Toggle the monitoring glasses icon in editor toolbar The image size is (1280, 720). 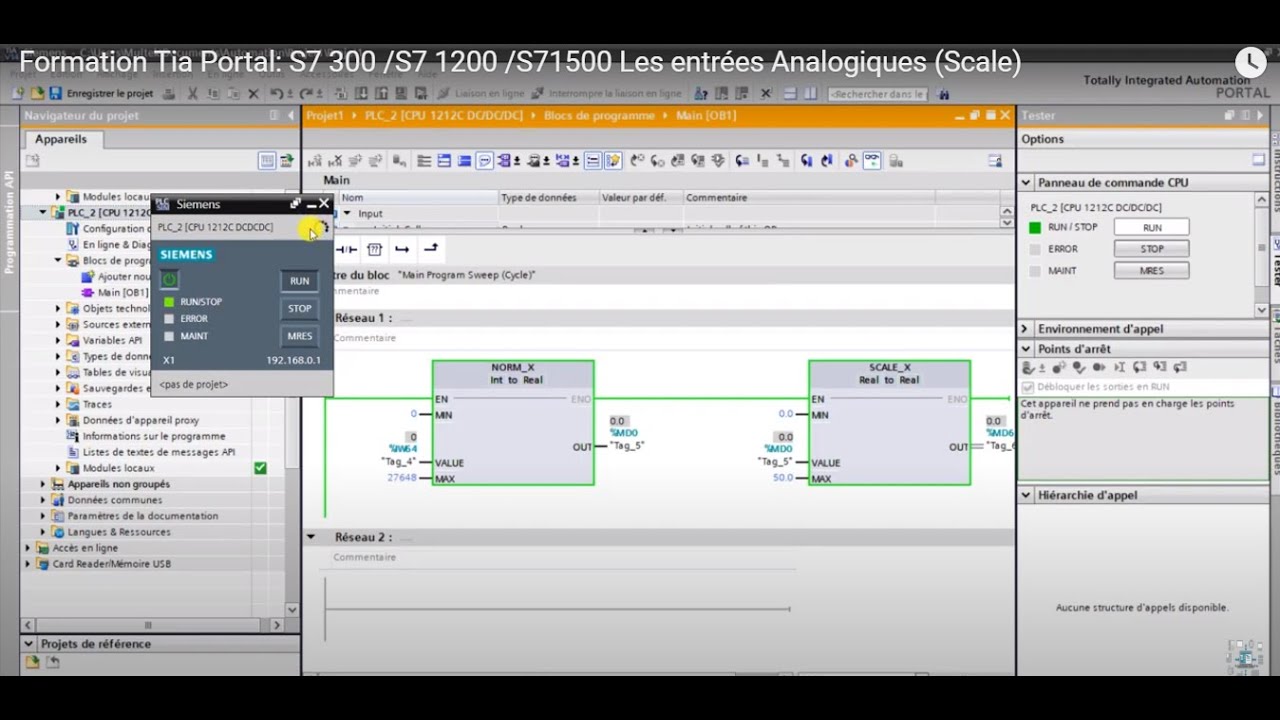(x=872, y=160)
